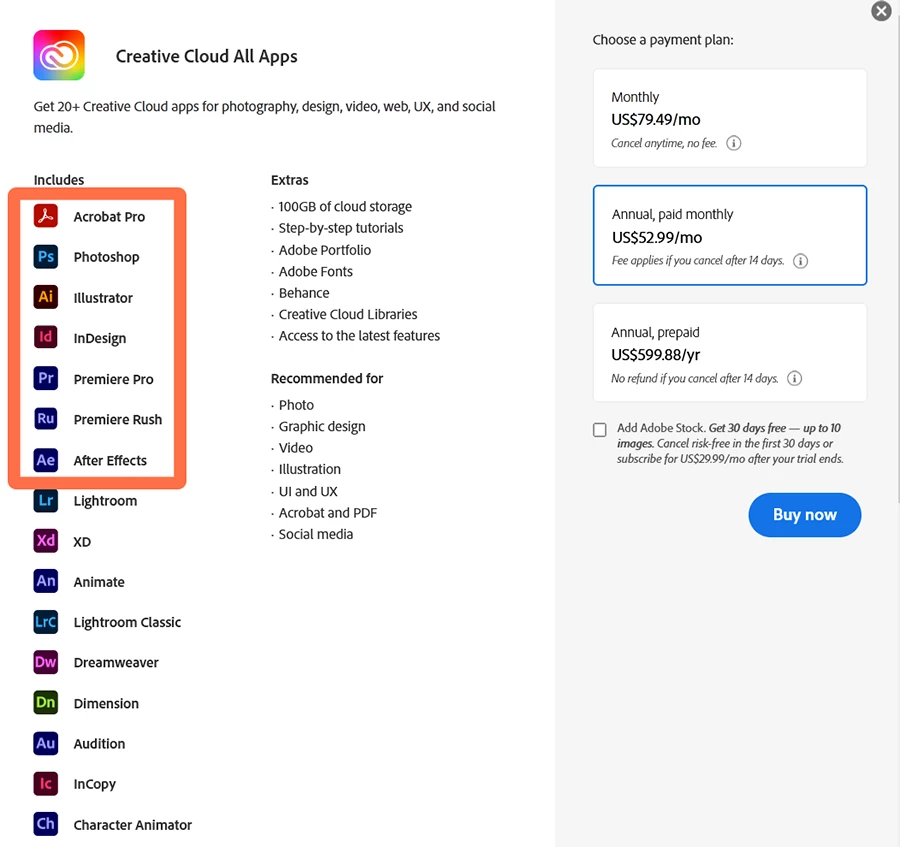Click the InCopy Ic icon

click(x=46, y=784)
